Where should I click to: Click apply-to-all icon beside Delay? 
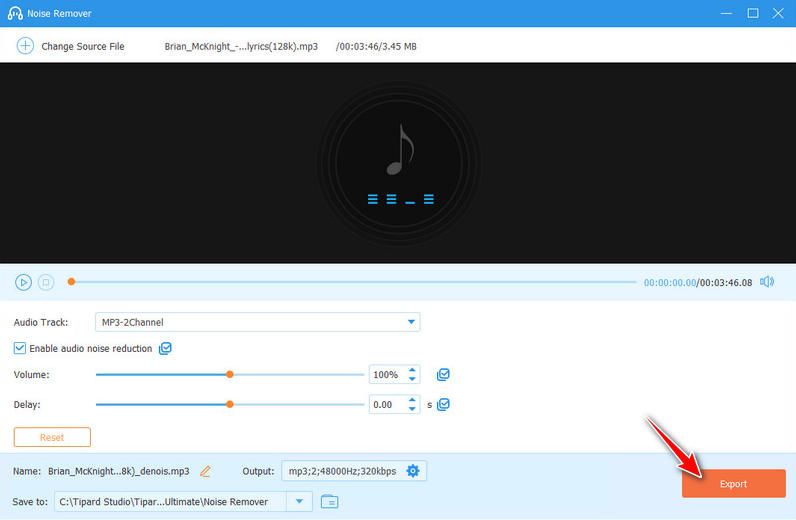(x=443, y=405)
